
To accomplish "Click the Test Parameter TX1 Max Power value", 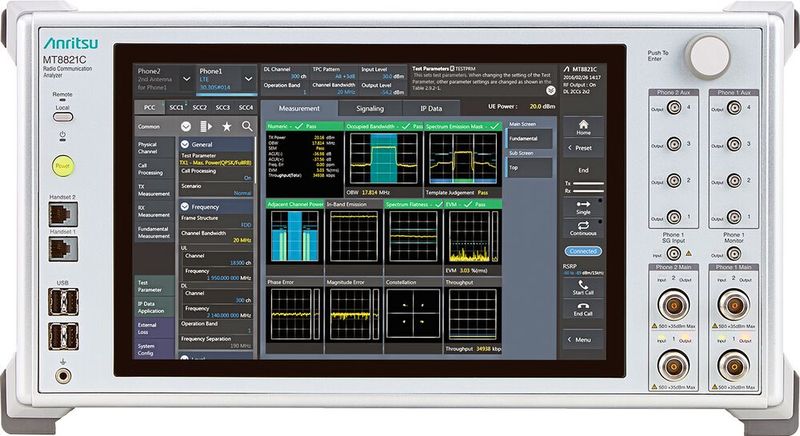I will tap(215, 163).
